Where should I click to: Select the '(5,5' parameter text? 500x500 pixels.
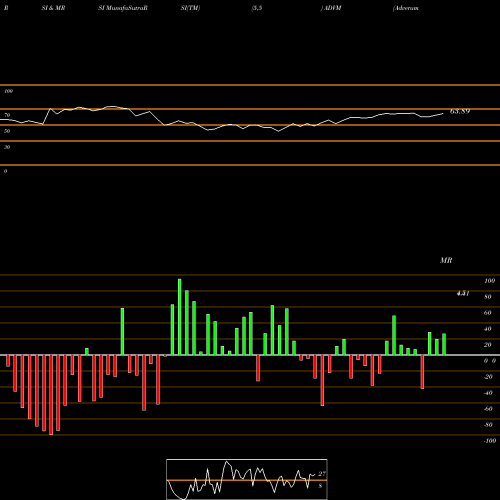257,8
